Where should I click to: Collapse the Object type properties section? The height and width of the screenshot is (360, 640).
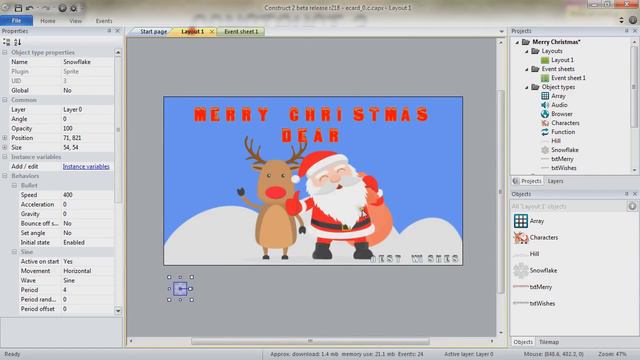click(5, 52)
